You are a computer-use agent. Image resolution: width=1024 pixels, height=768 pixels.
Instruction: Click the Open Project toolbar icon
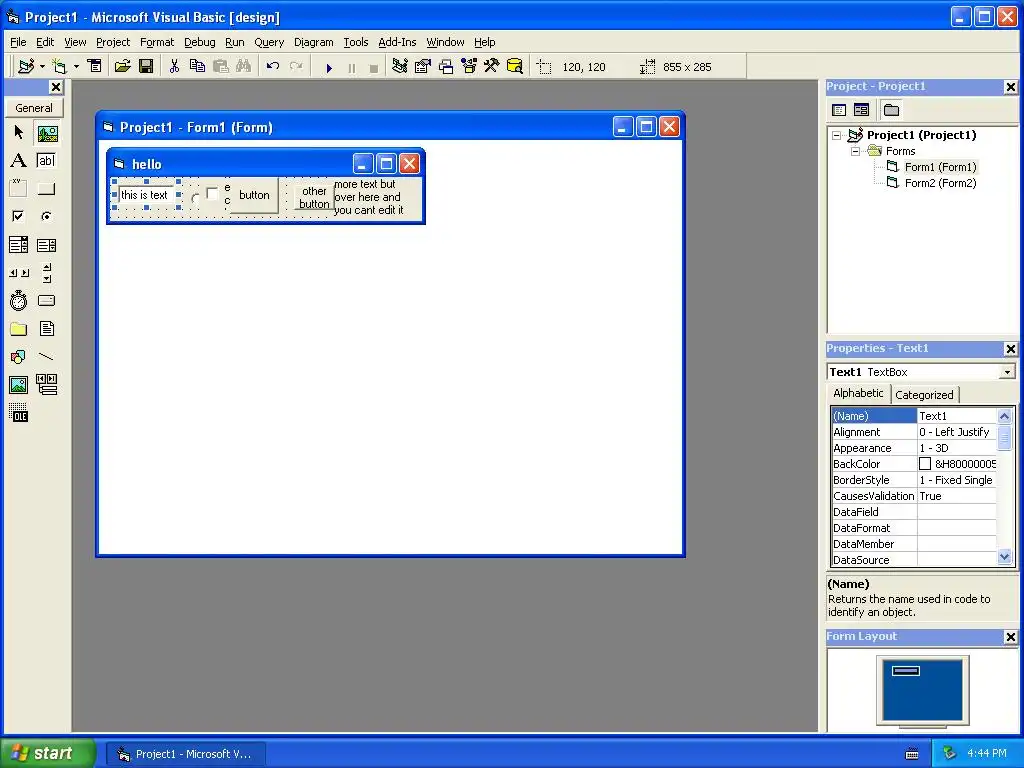(122, 66)
